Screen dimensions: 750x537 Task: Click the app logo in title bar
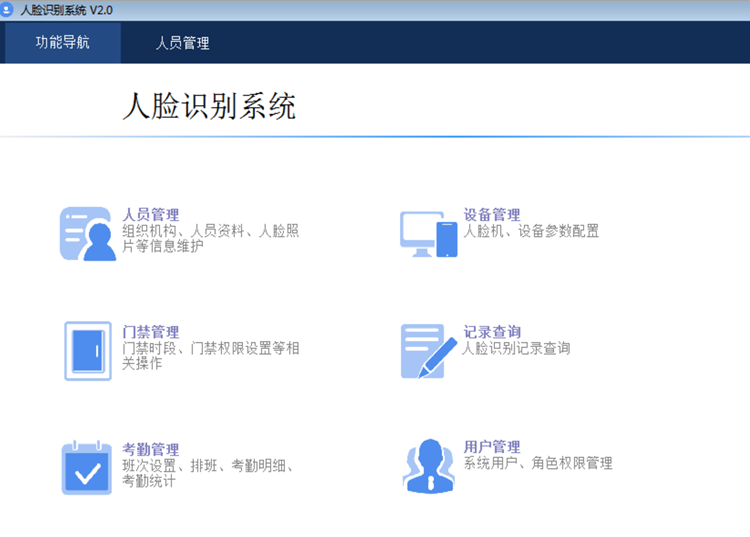tap(9, 9)
